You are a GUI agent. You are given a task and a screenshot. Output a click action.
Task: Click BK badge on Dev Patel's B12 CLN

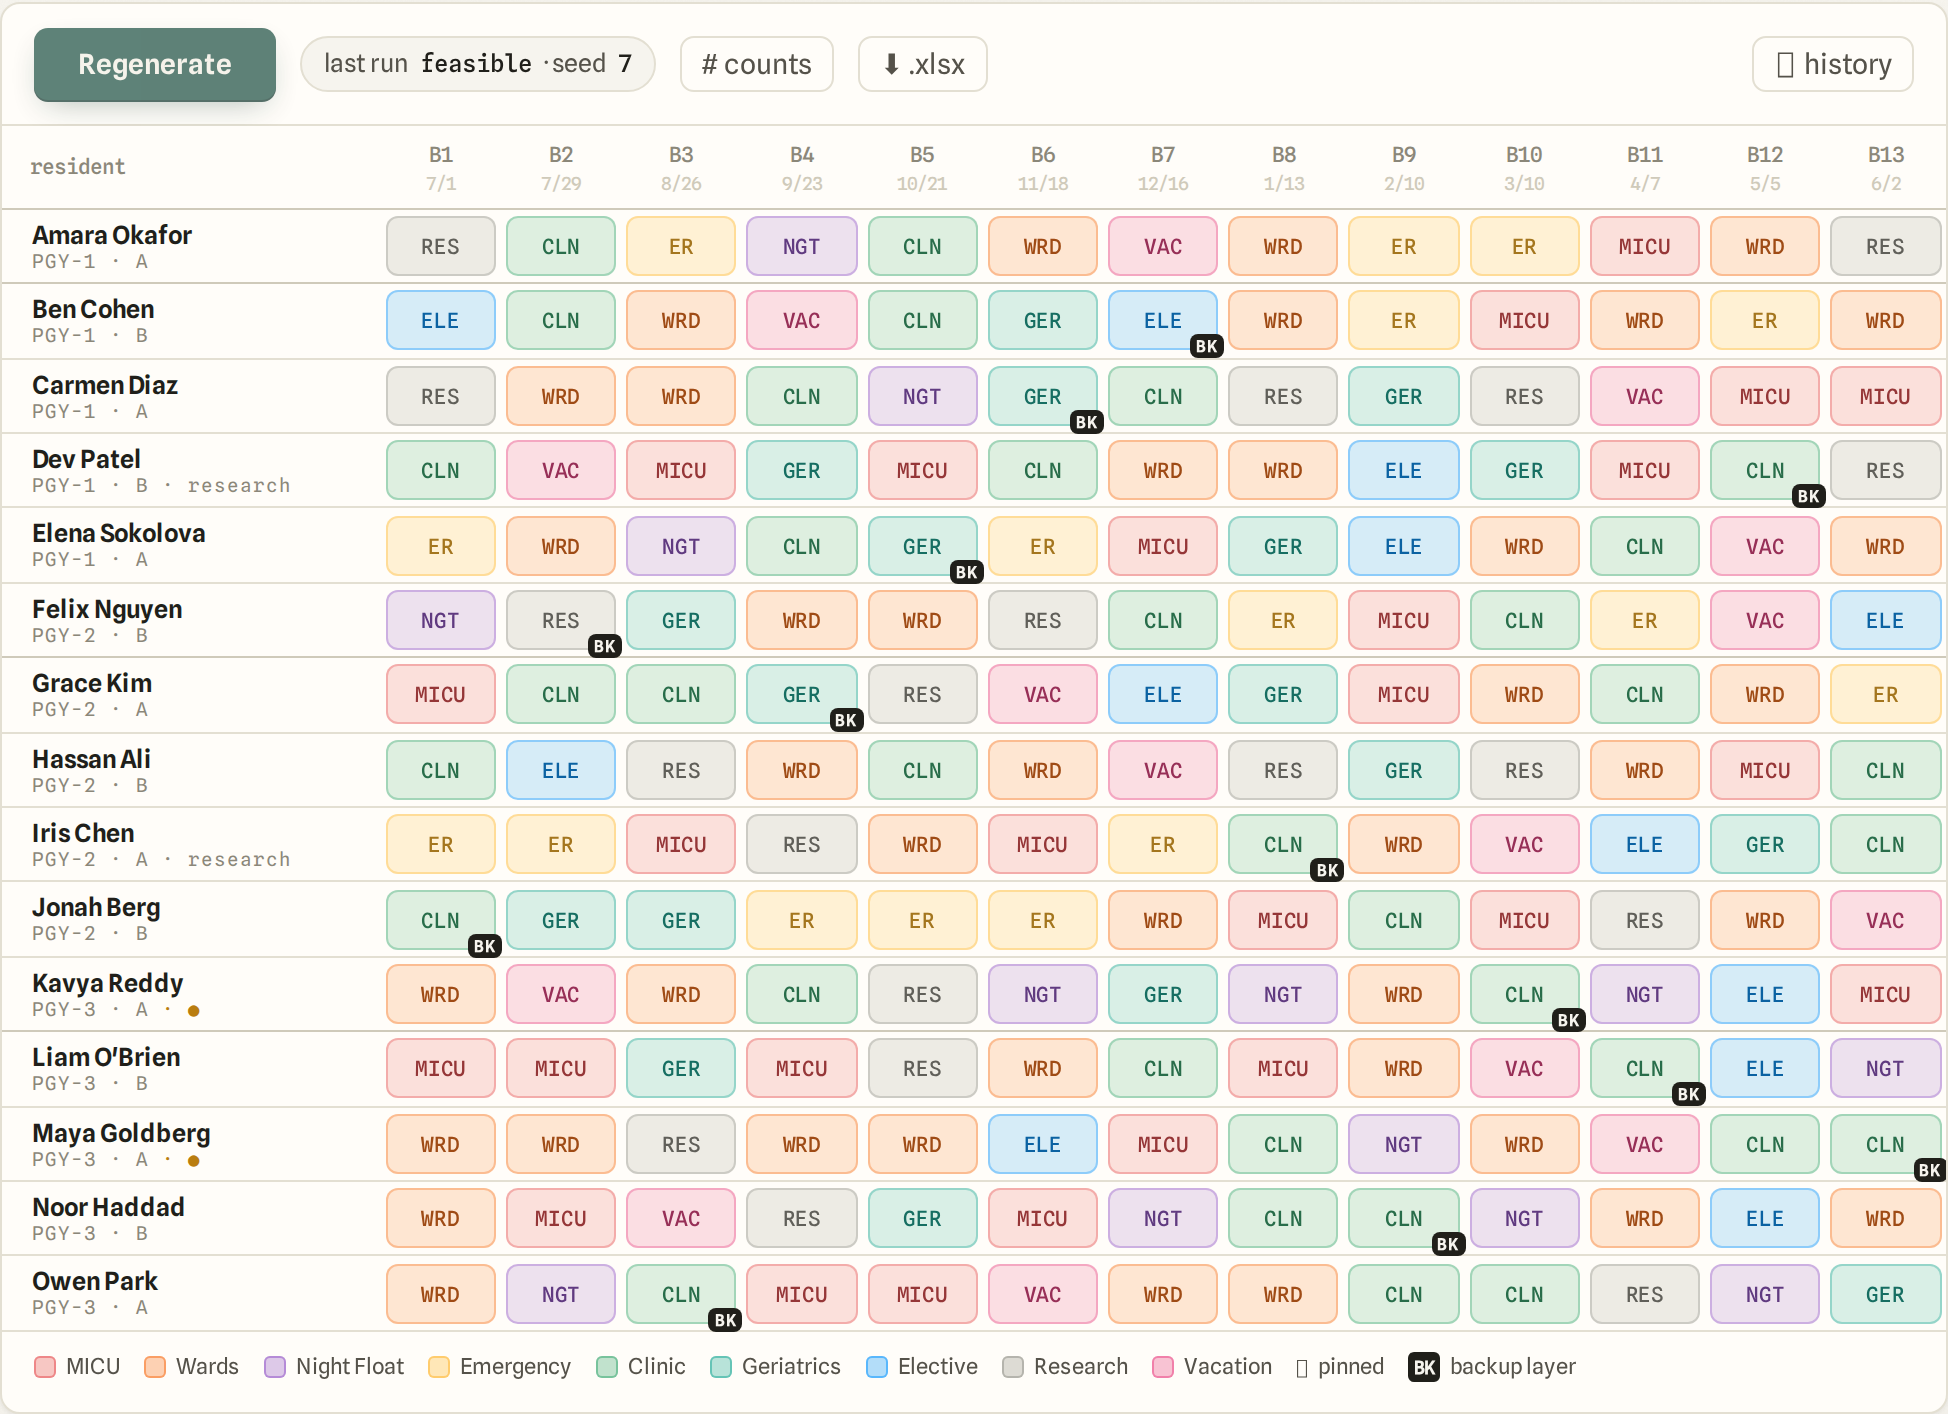coord(1809,496)
